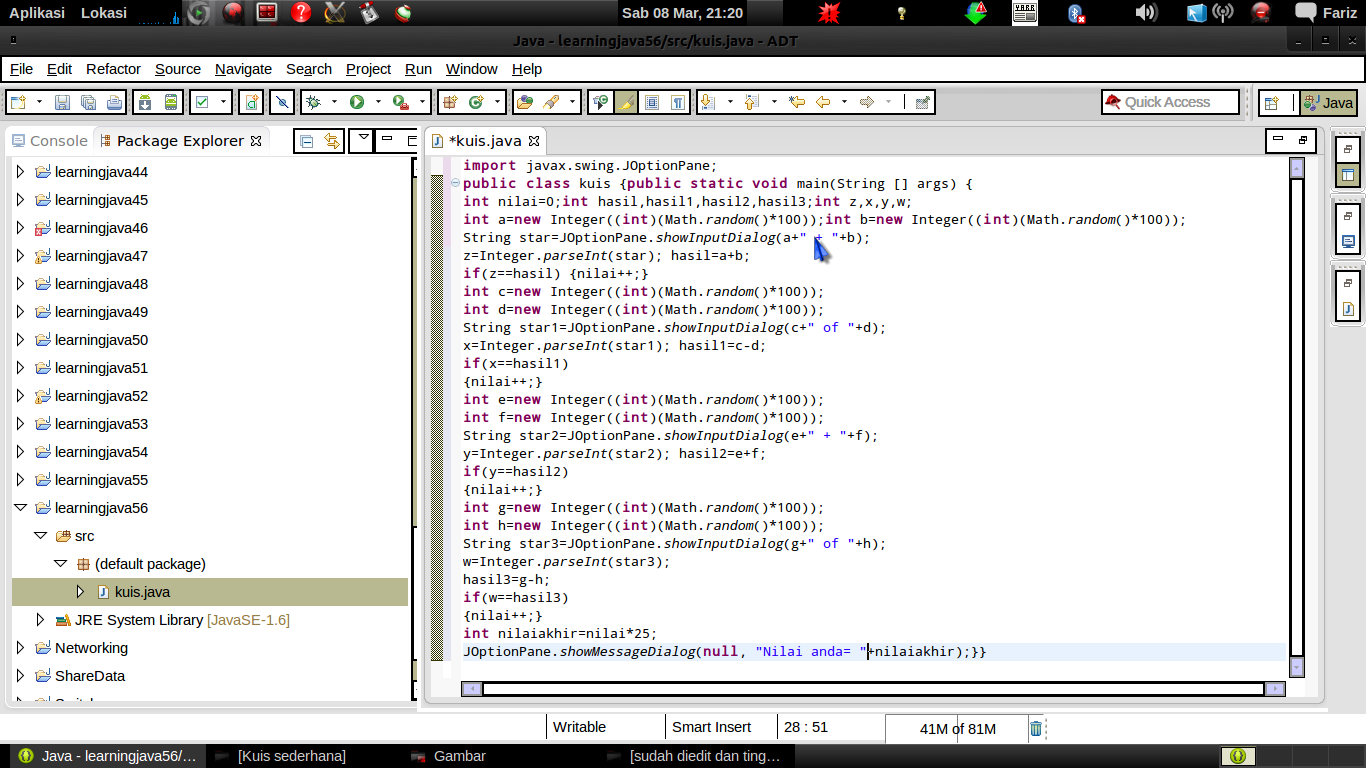This screenshot has height=768, width=1366.
Task: Toggle Mark Occurrences highlighter button
Action: 626,102
